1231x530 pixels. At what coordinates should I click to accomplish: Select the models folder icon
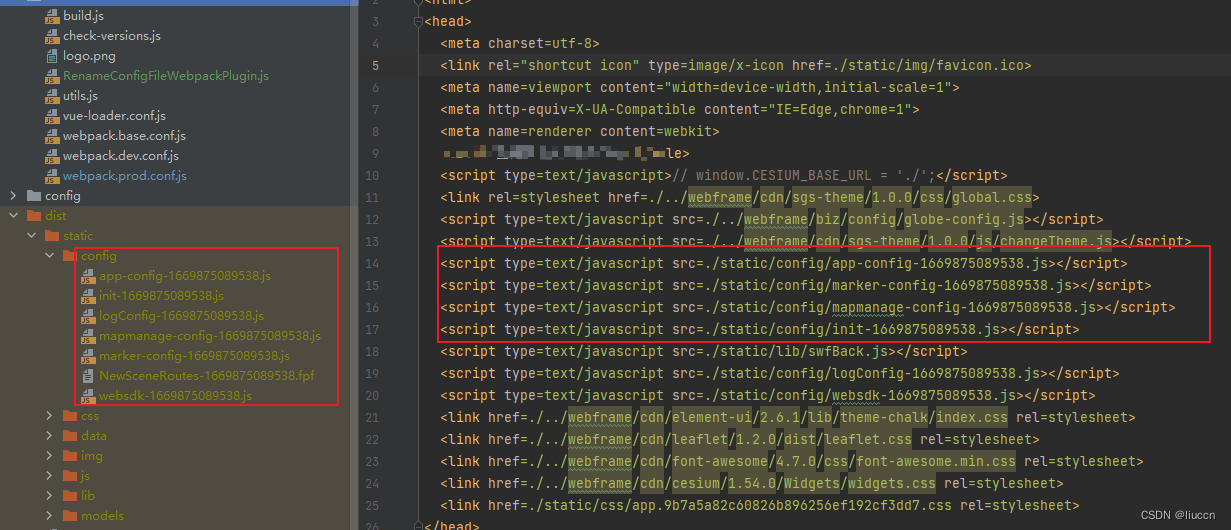pos(70,516)
